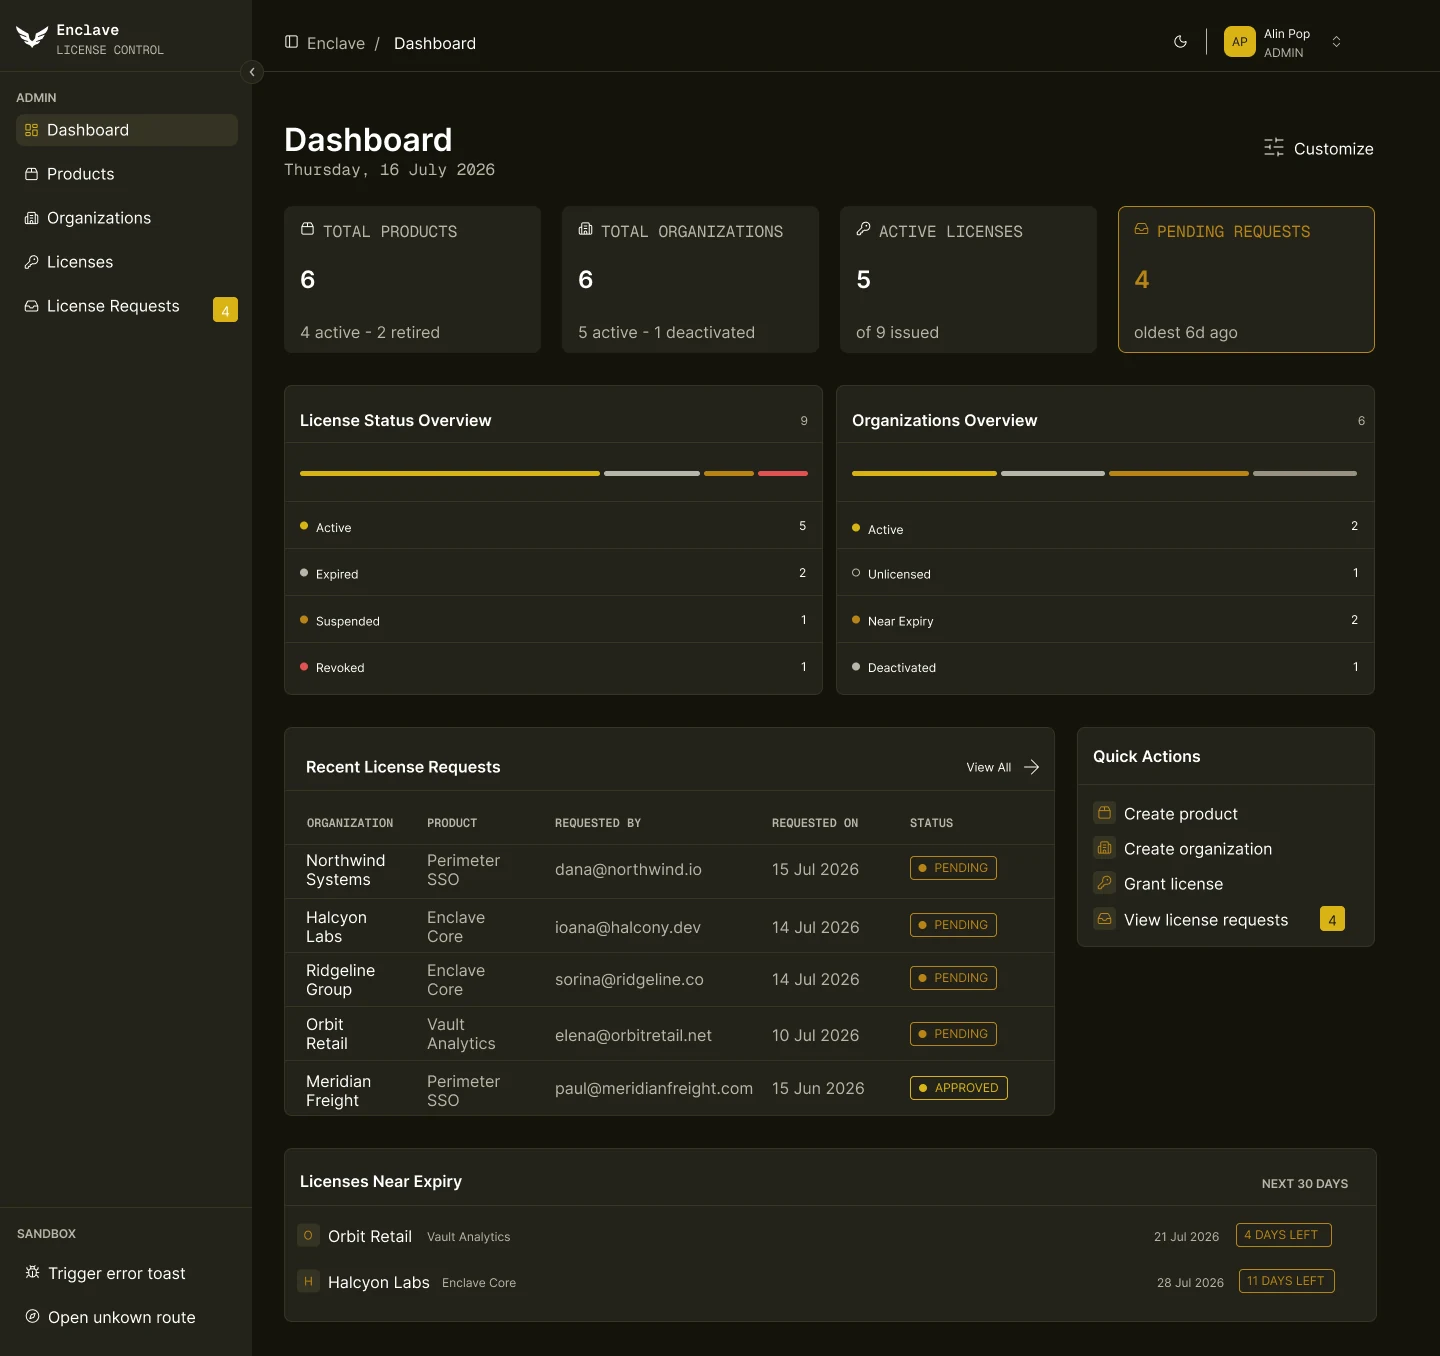Viewport: 1440px width, 1356px height.
Task: Click dana@northwind.io in the requests table
Action: (x=628, y=869)
